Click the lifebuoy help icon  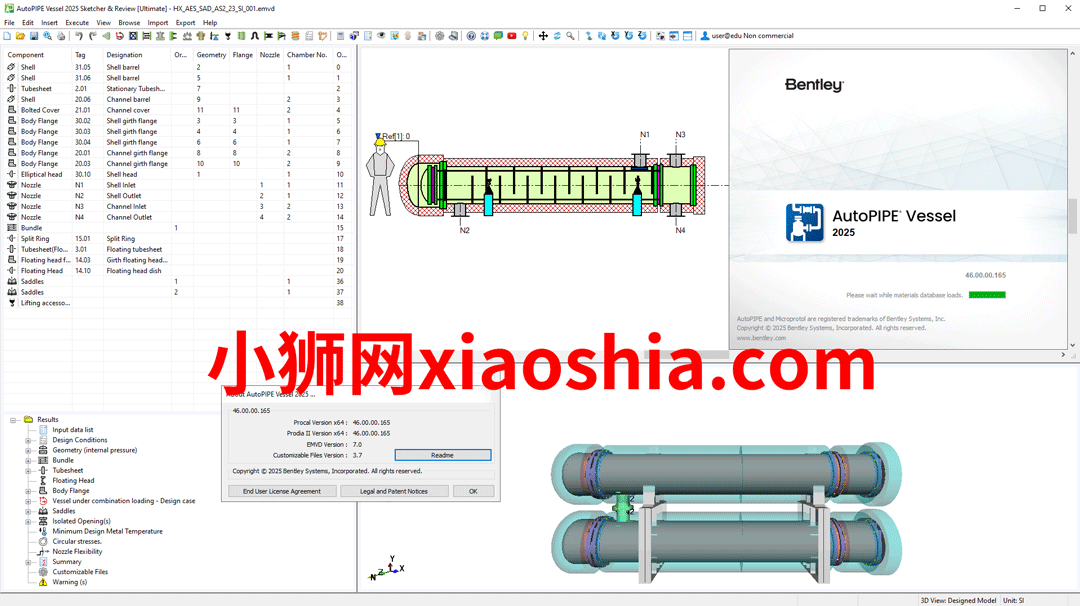[485, 36]
